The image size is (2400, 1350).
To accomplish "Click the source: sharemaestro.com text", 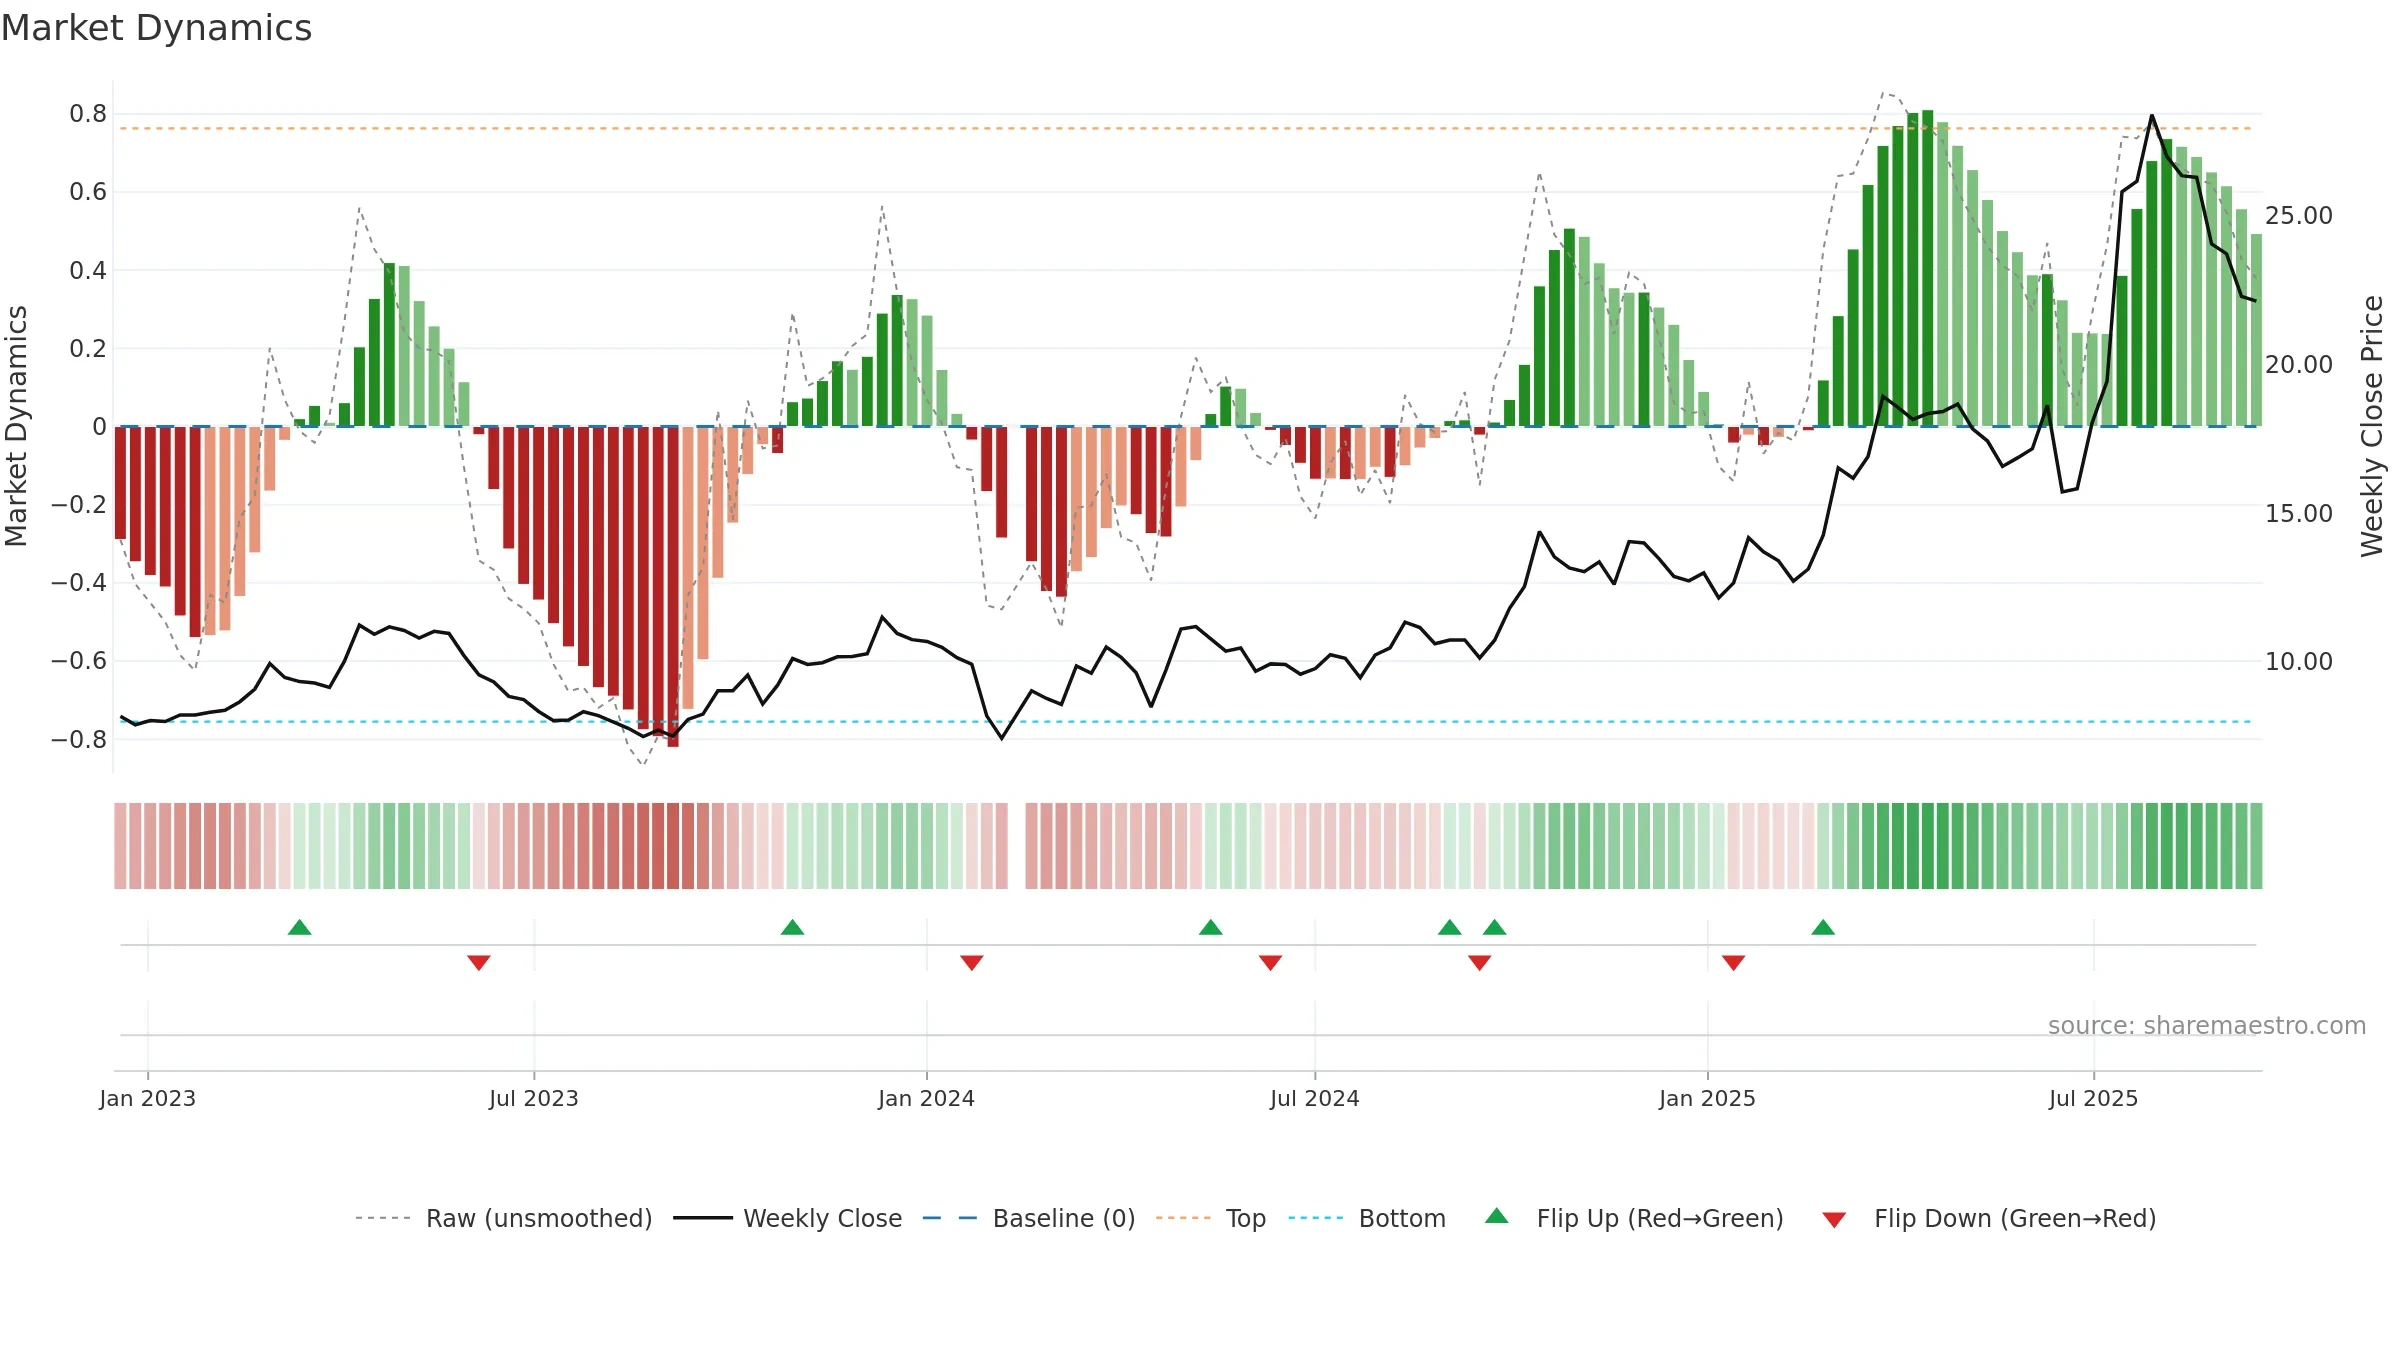I will click(x=2207, y=1025).
